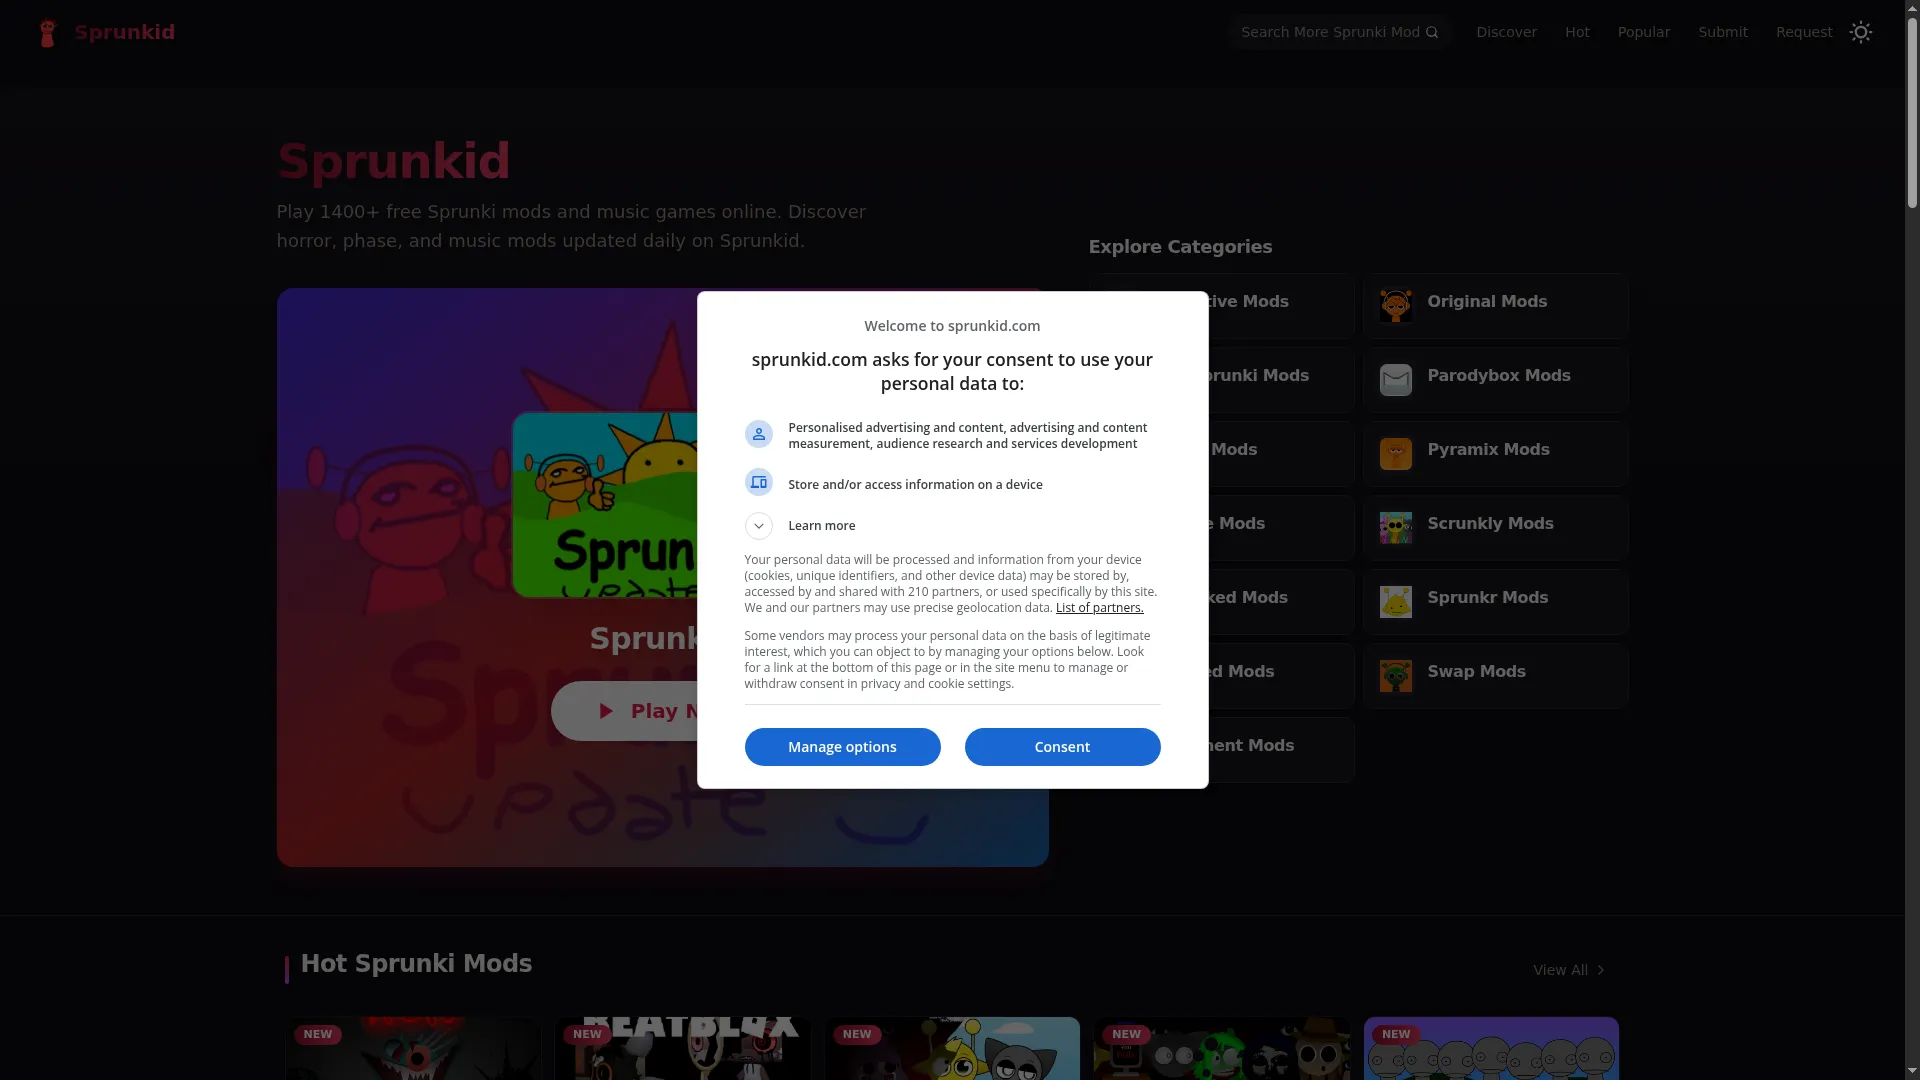Open the Pyramix Mods category label
1920x1080 pixels.
(x=1488, y=449)
